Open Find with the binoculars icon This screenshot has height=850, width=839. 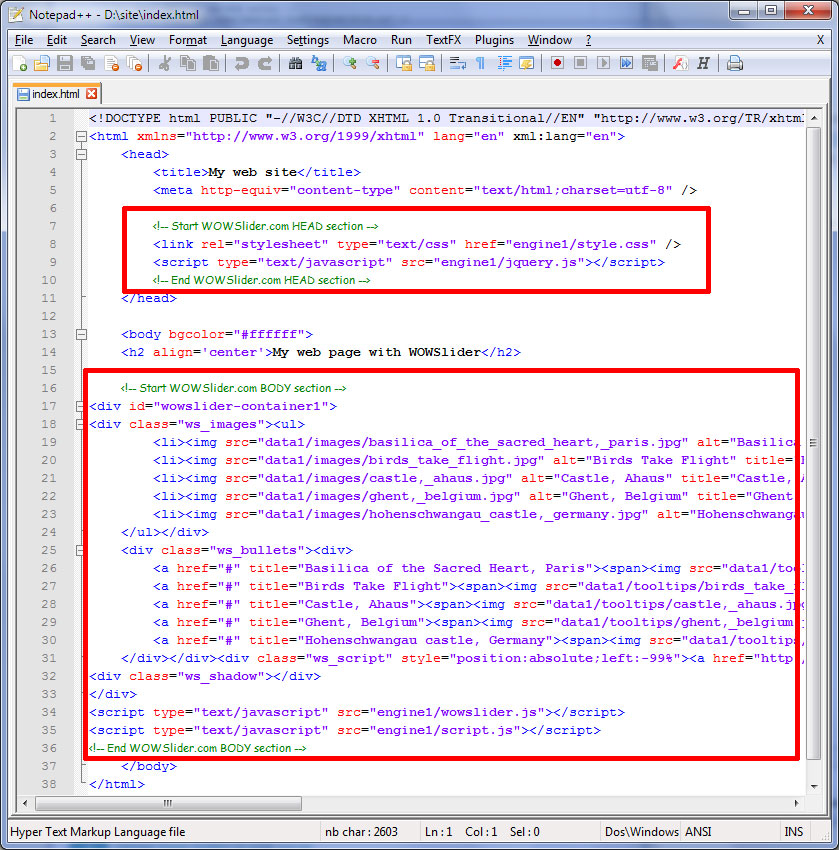click(x=295, y=63)
